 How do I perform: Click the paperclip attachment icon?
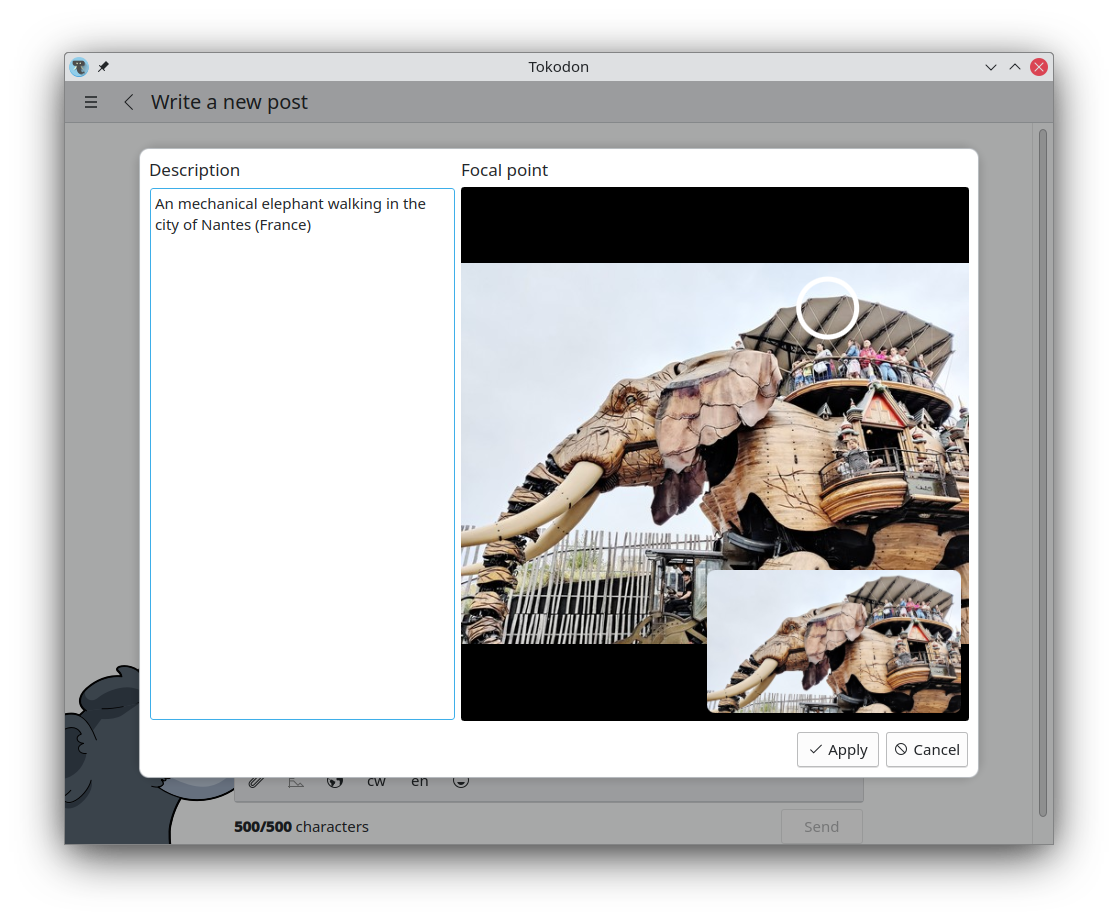[256, 782]
